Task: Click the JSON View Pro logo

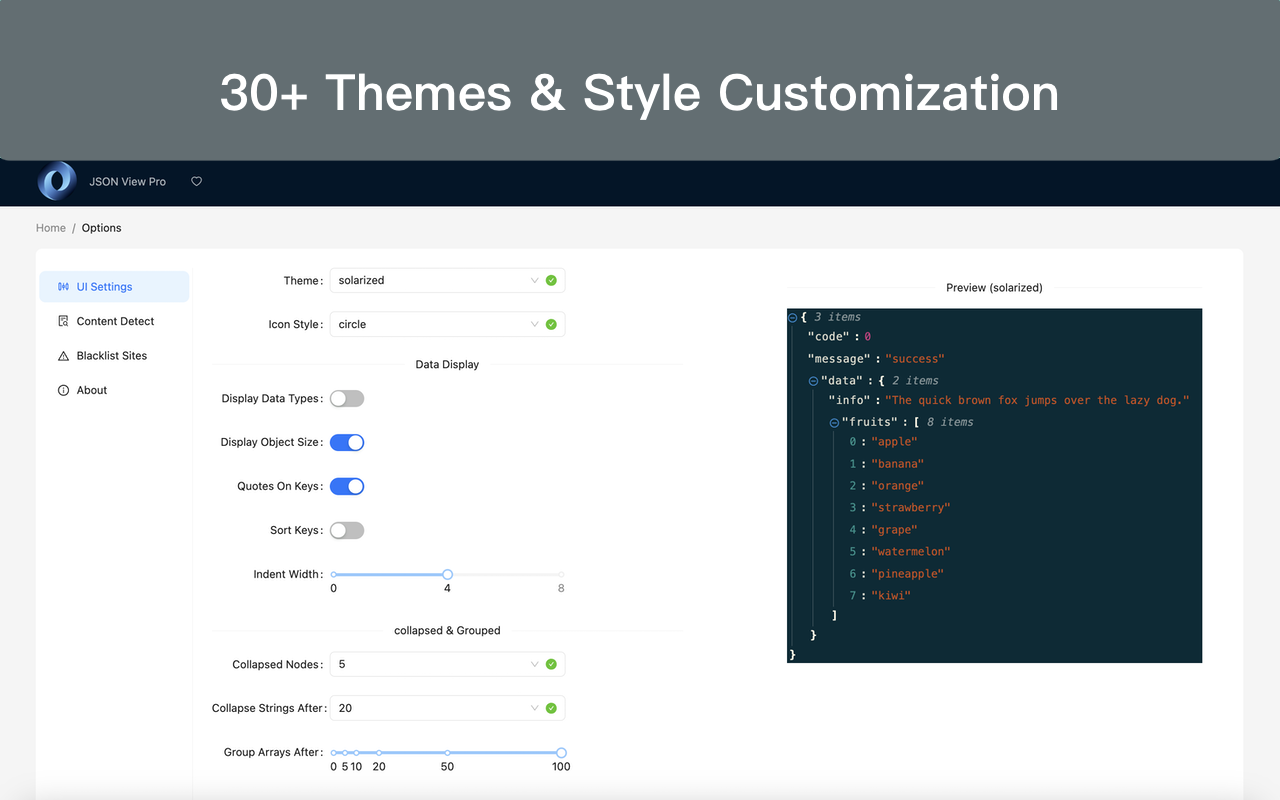Action: pos(56,181)
